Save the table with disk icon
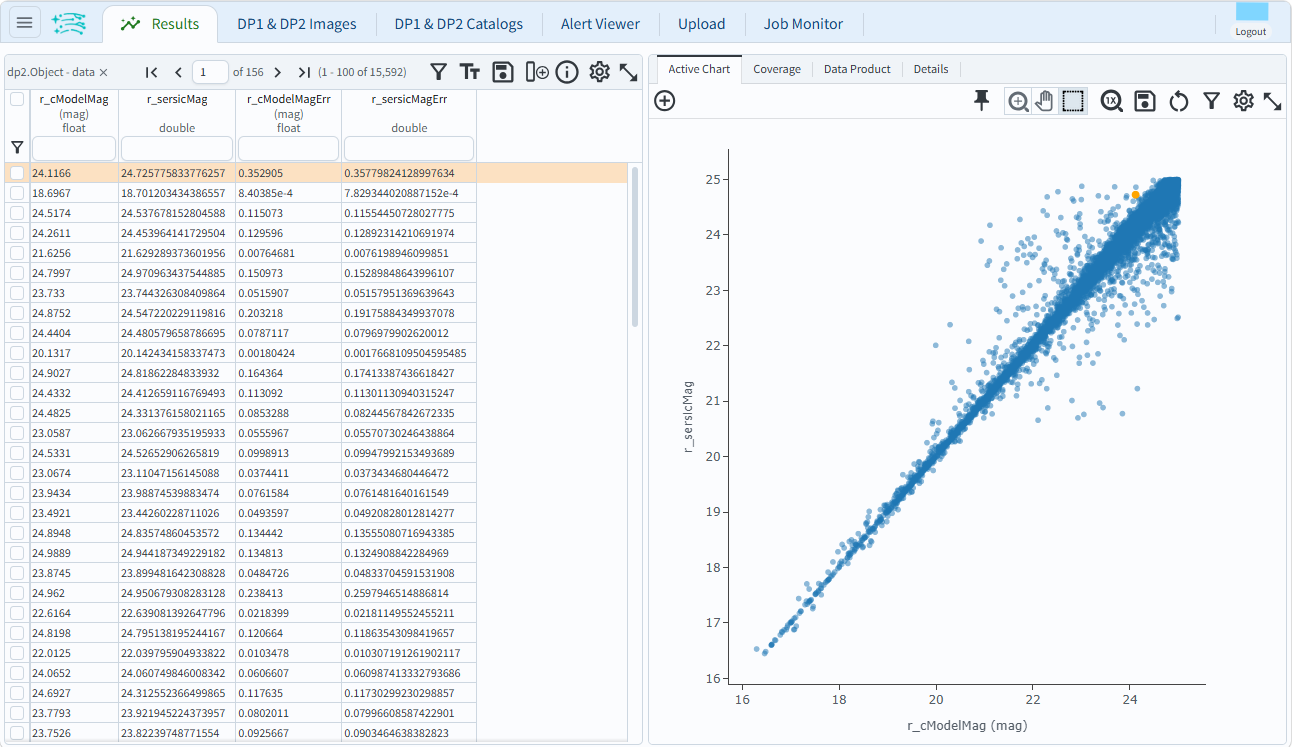The height and width of the screenshot is (747, 1292). pos(503,72)
